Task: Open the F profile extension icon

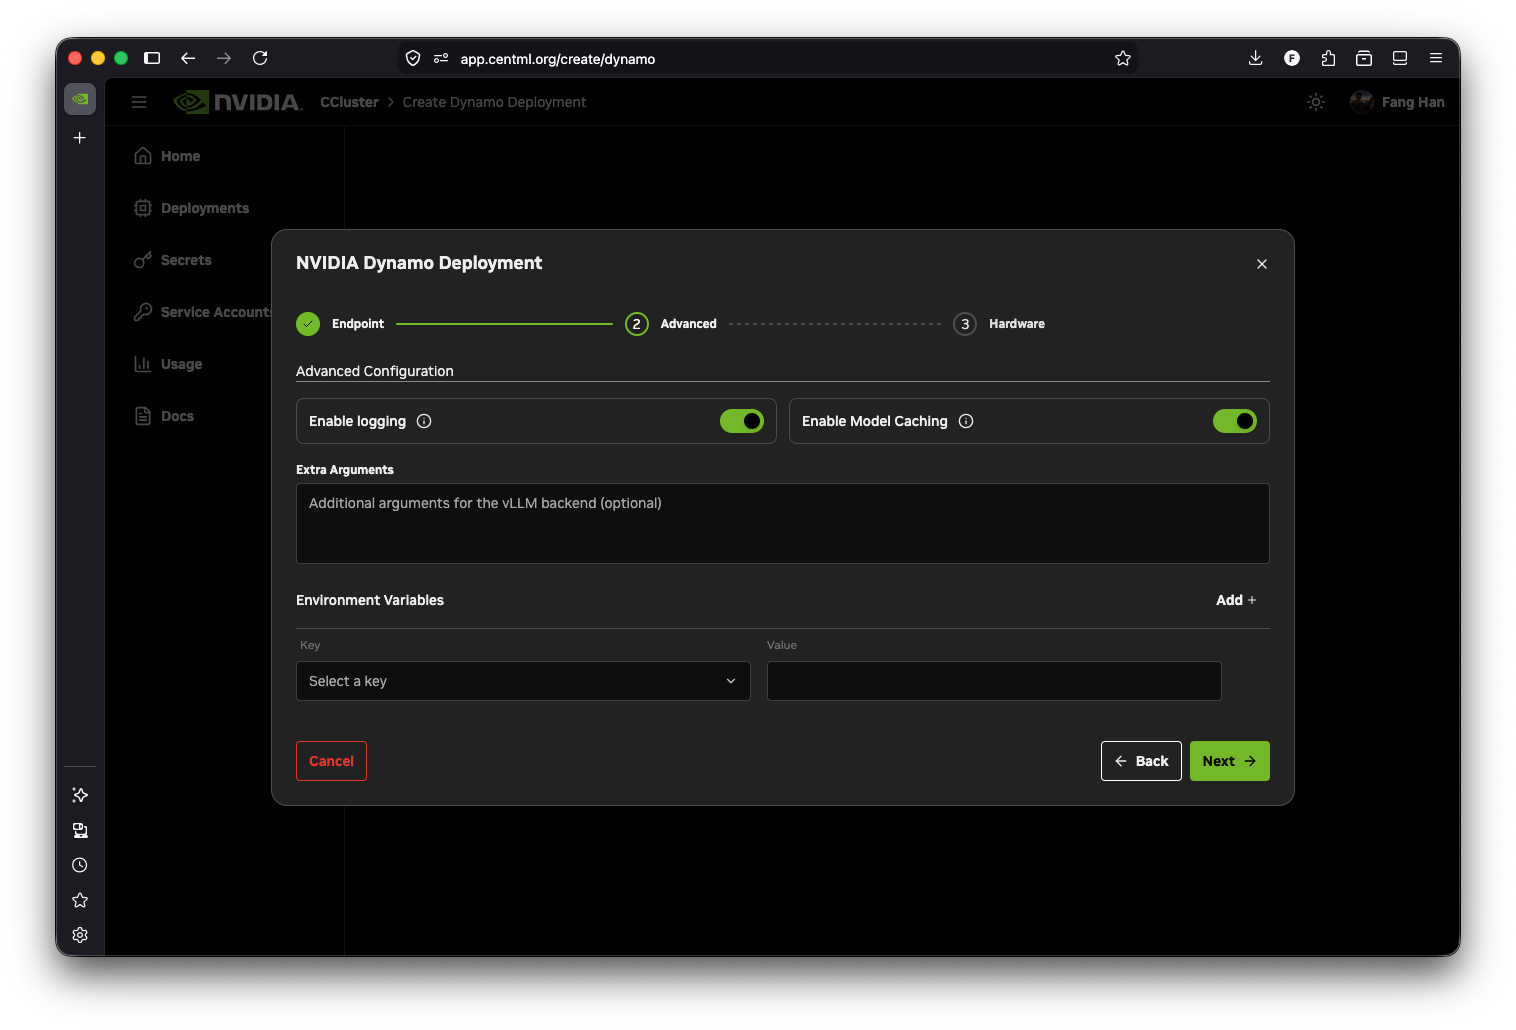Action: 1292,58
